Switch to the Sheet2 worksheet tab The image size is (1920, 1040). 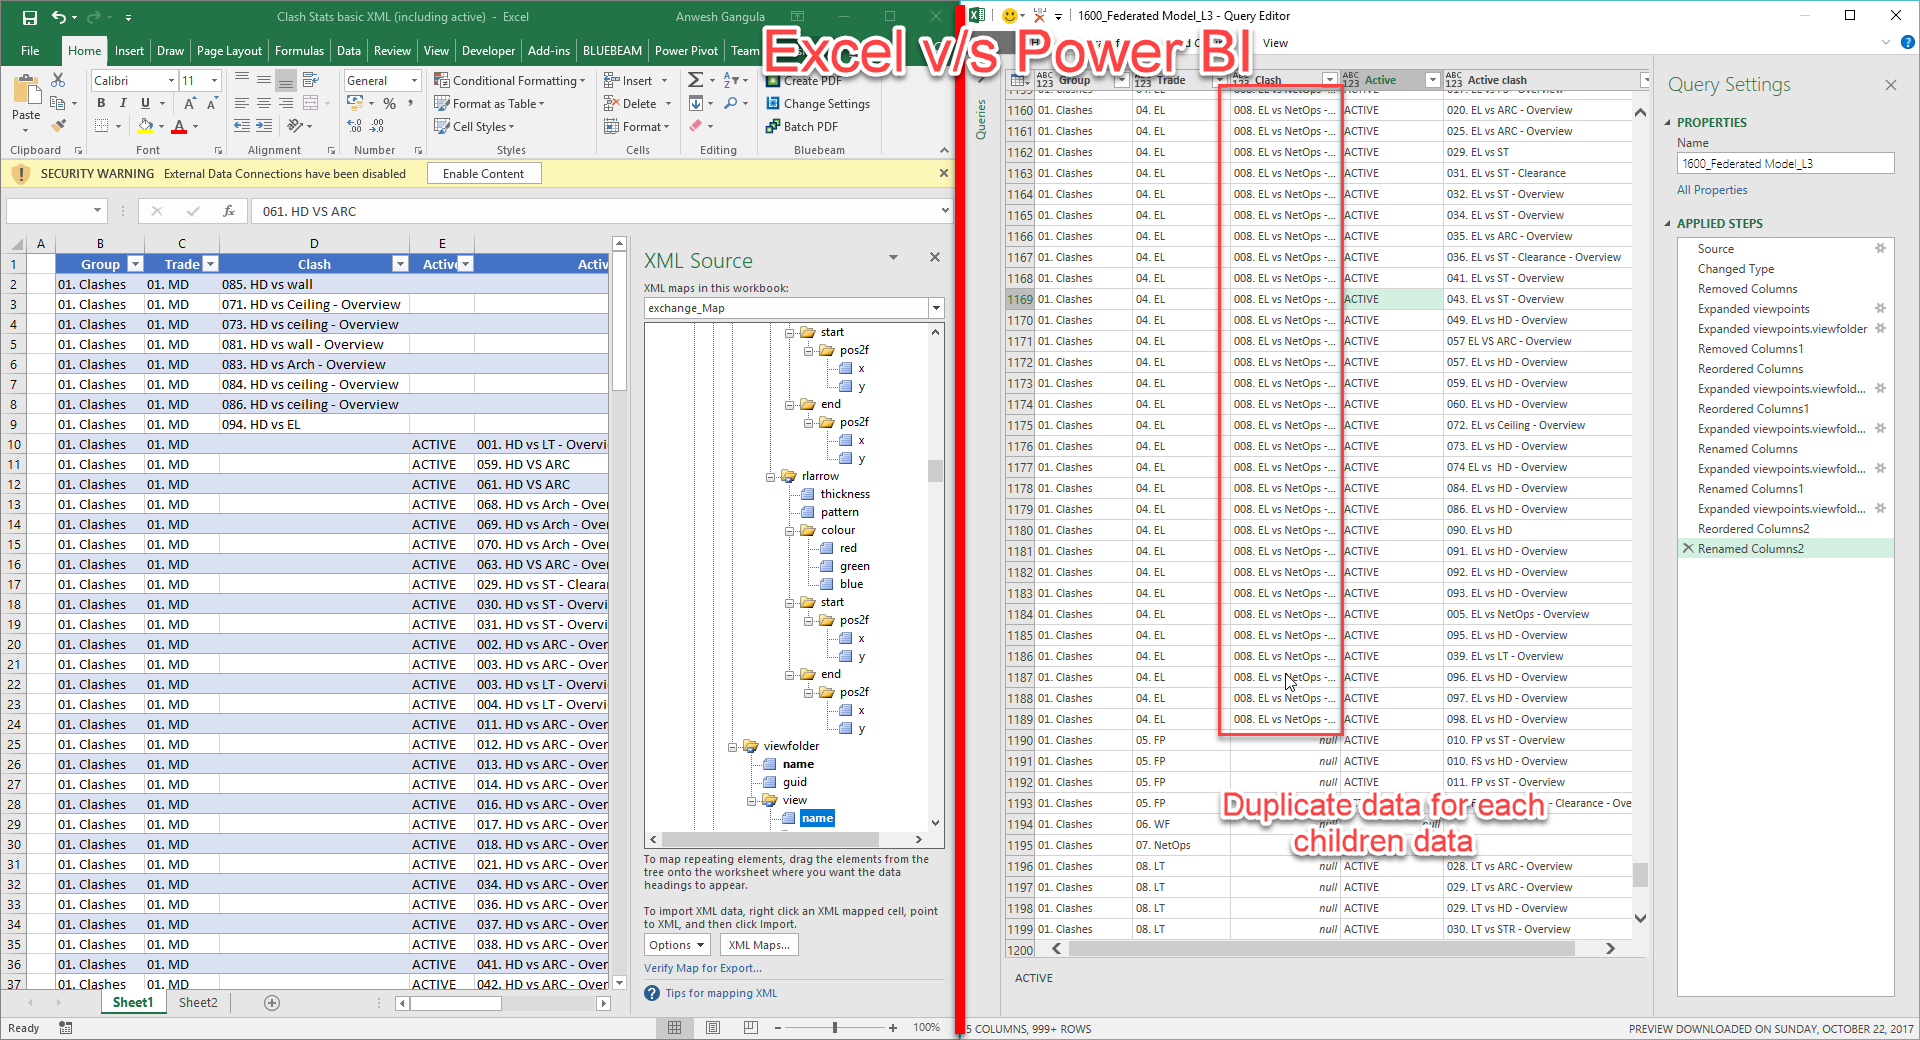[198, 1002]
